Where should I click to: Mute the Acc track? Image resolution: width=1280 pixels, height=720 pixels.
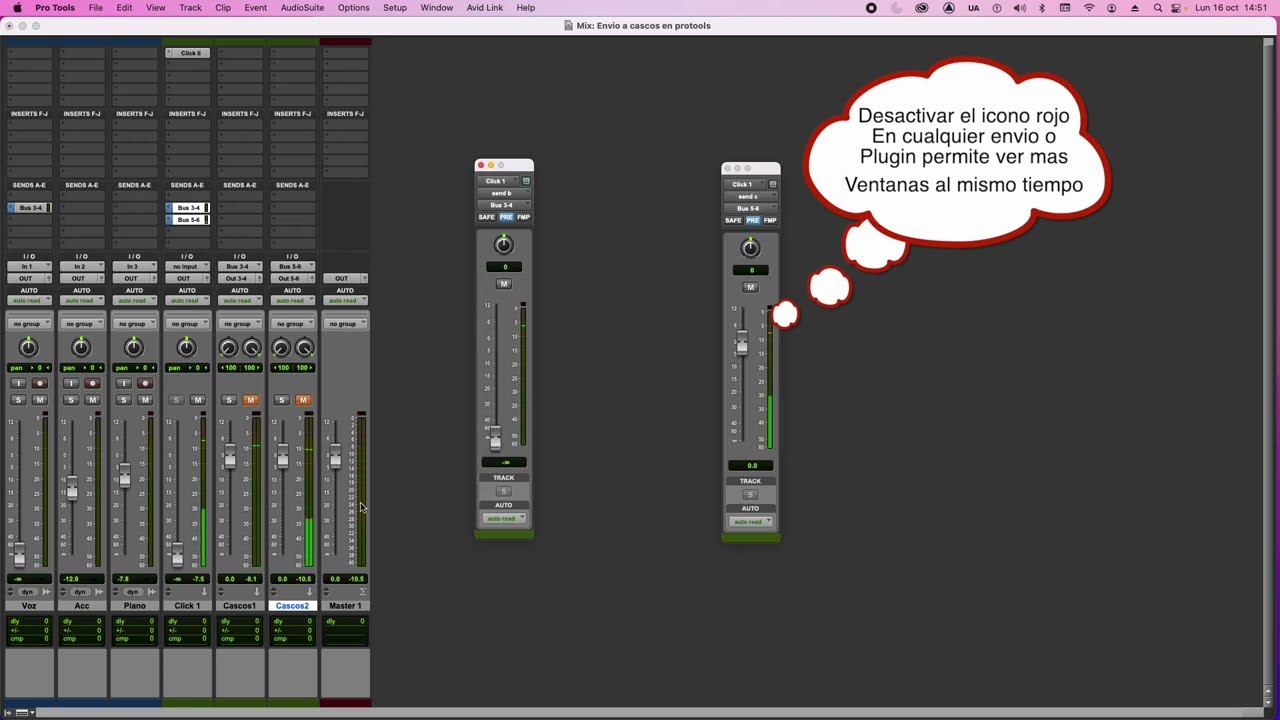(x=92, y=400)
